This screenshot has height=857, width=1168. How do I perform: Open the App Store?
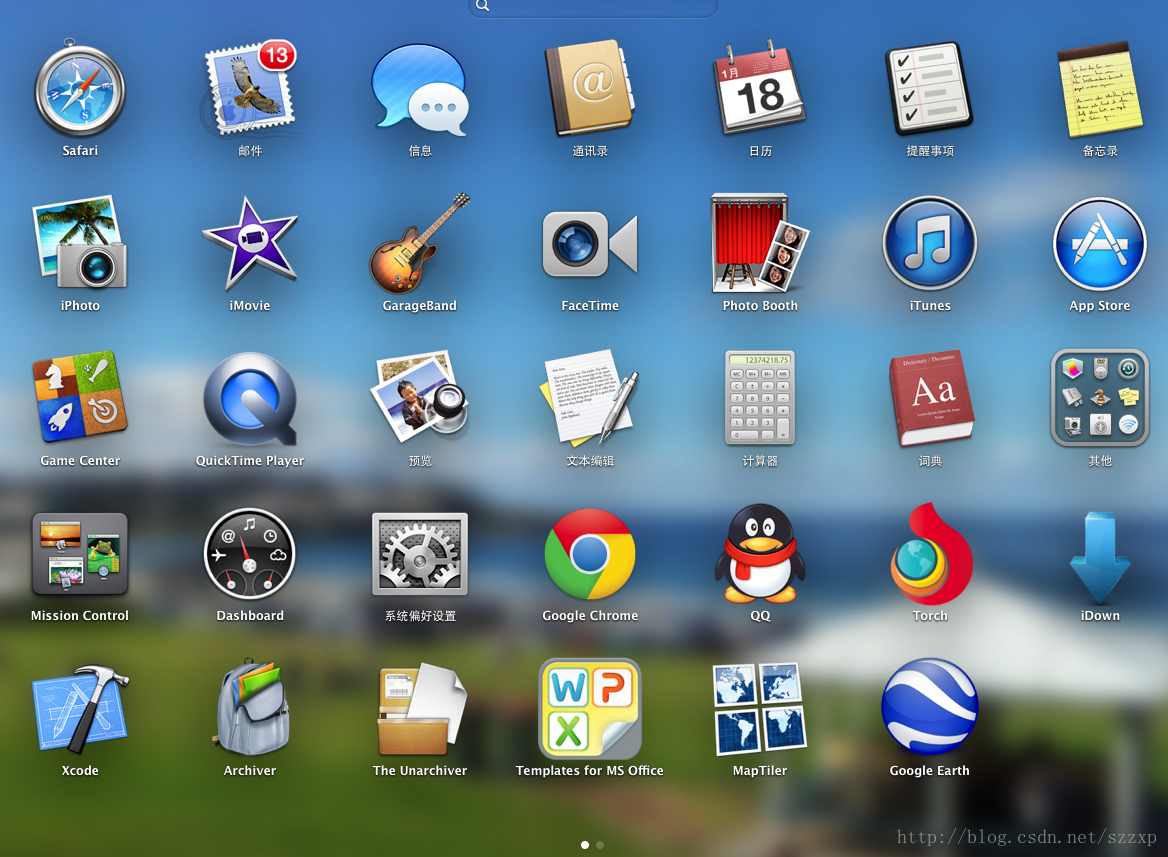1099,243
